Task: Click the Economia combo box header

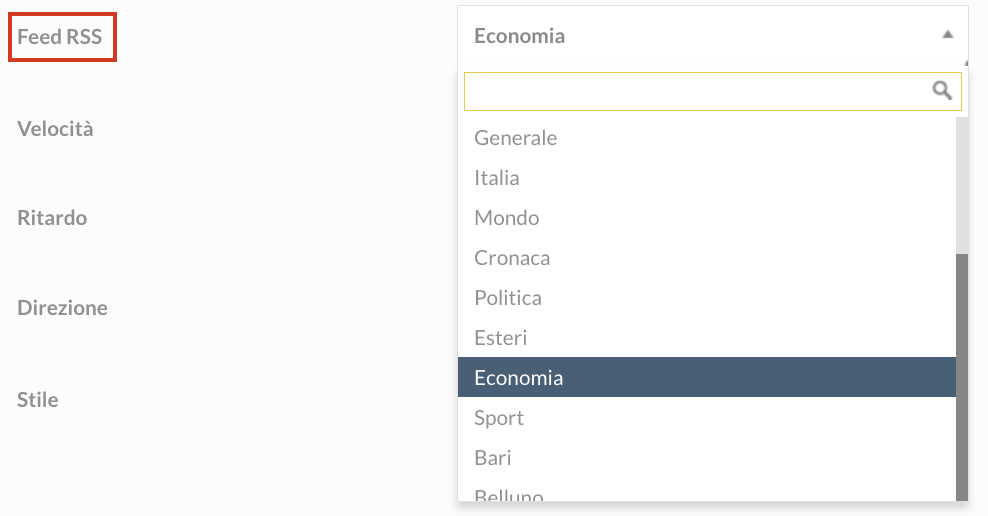Action: click(713, 36)
